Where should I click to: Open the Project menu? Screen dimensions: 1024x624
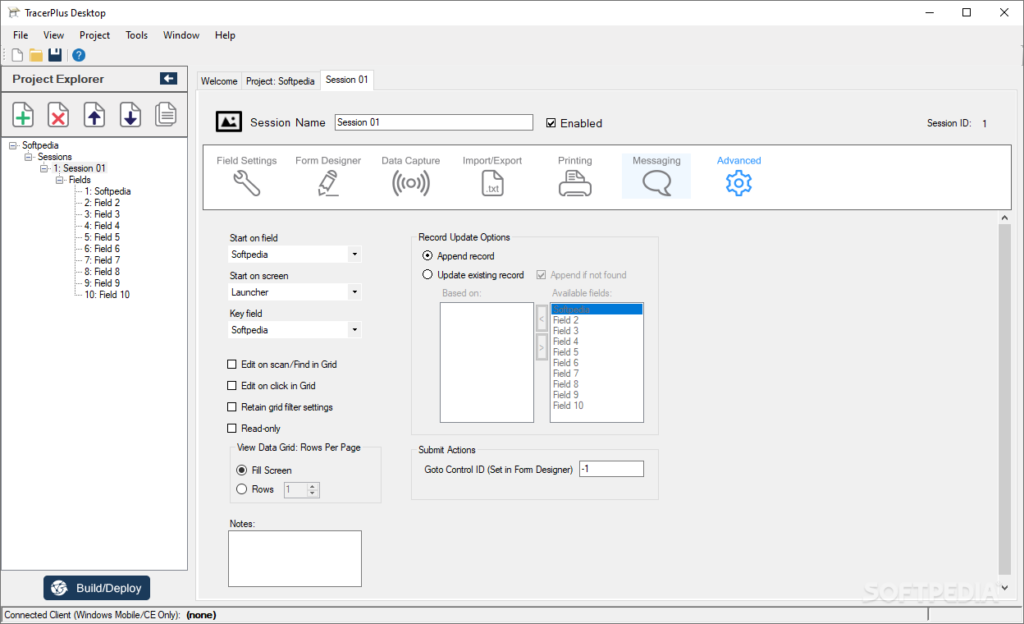(95, 35)
